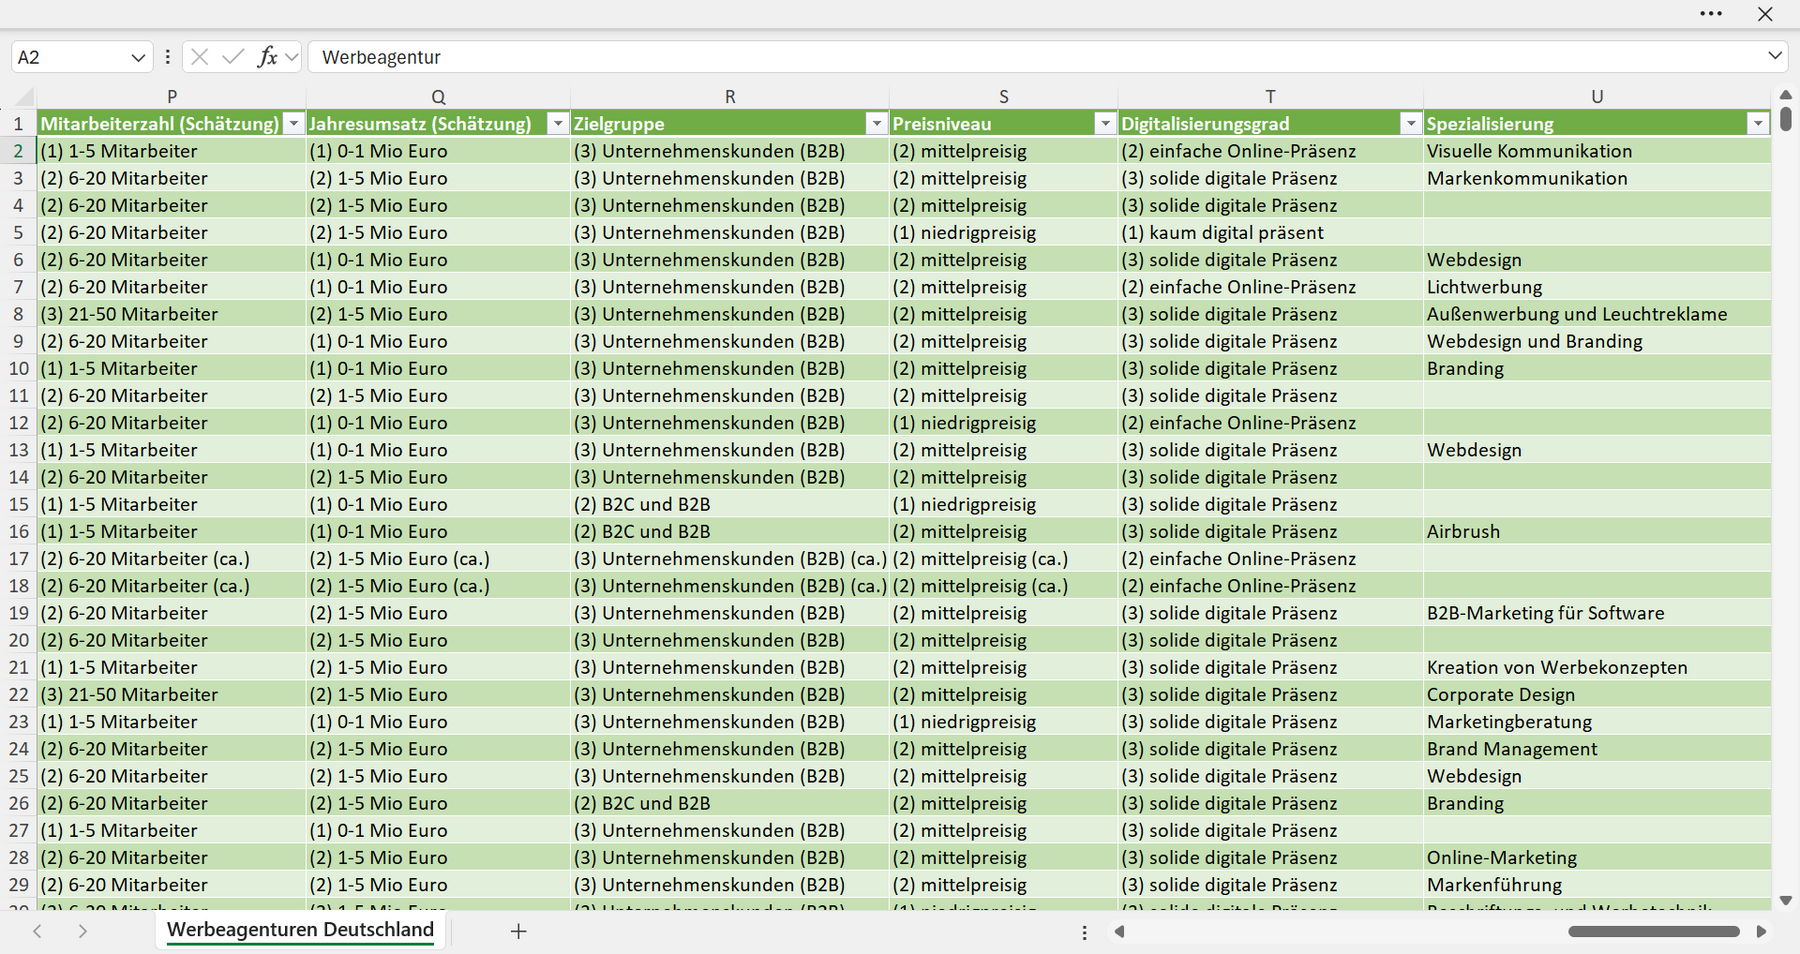This screenshot has height=954, width=1800.
Task: Click the vertical scrollbar thumb
Action: pyautogui.click(x=1786, y=119)
